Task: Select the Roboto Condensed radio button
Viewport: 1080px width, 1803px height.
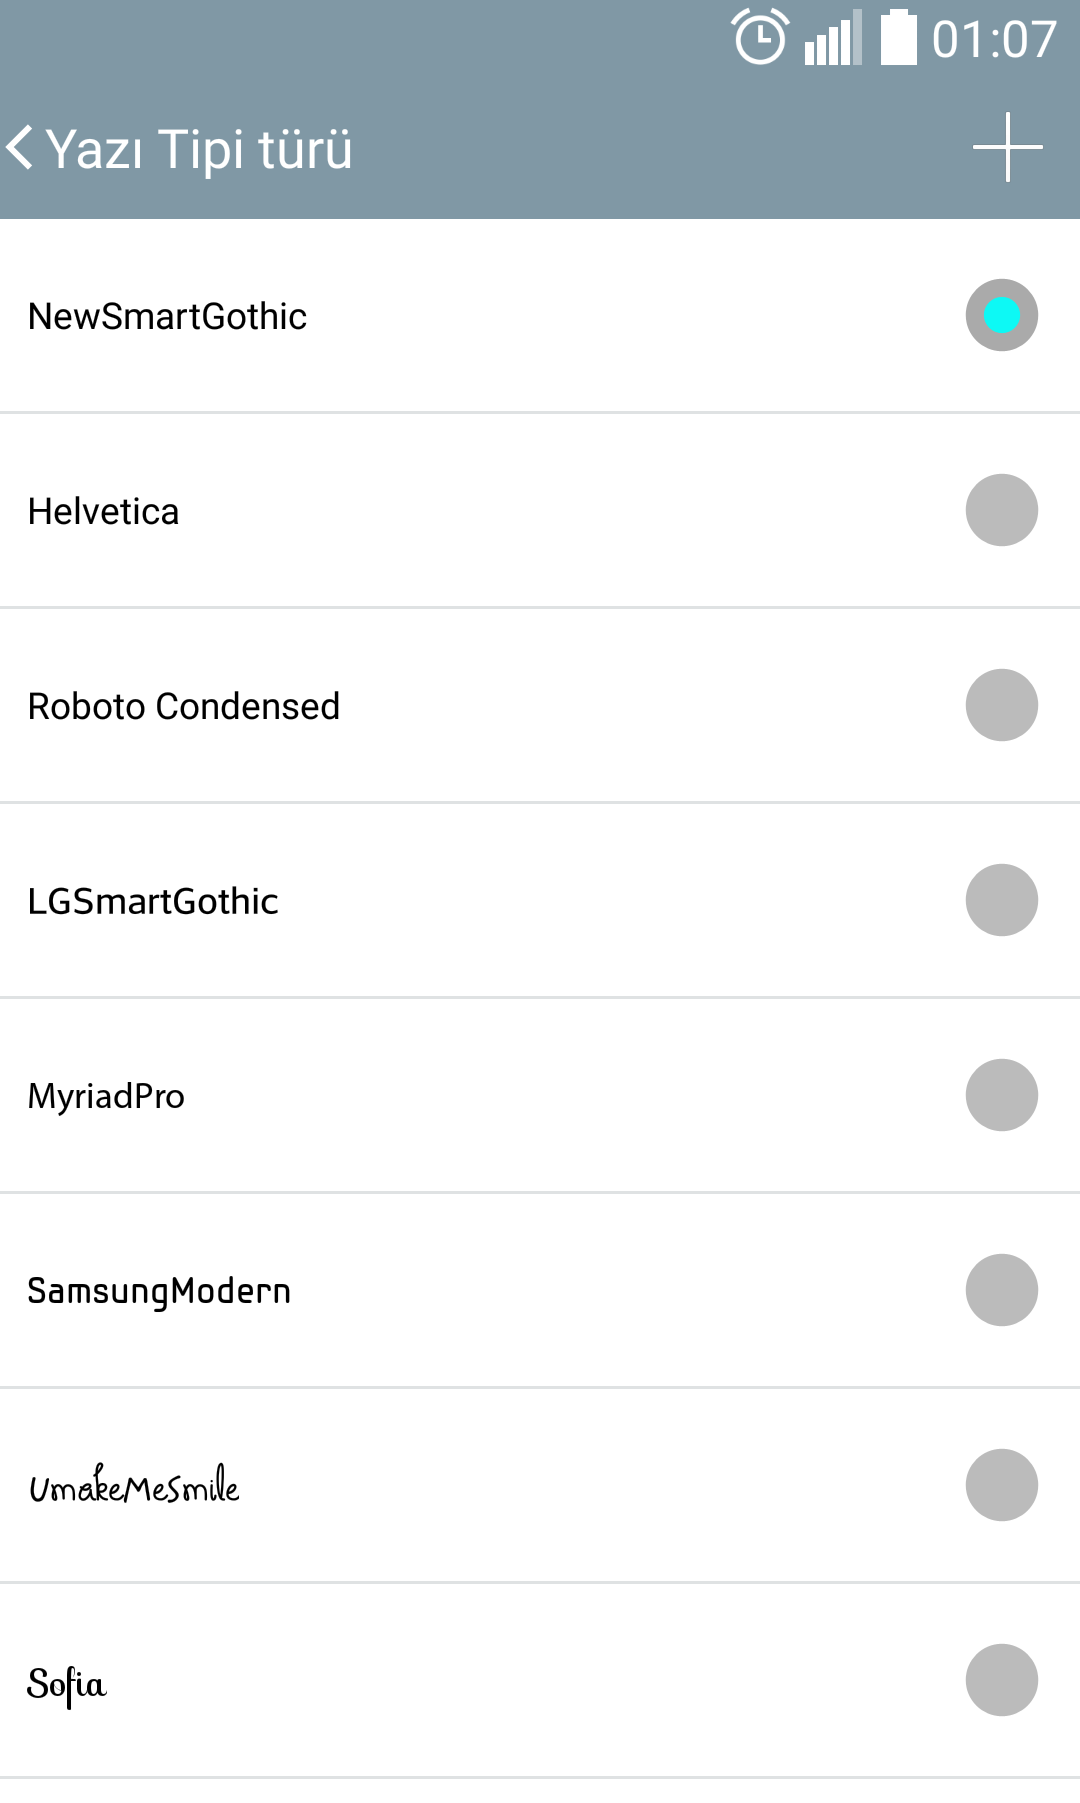Action: tap(1001, 705)
